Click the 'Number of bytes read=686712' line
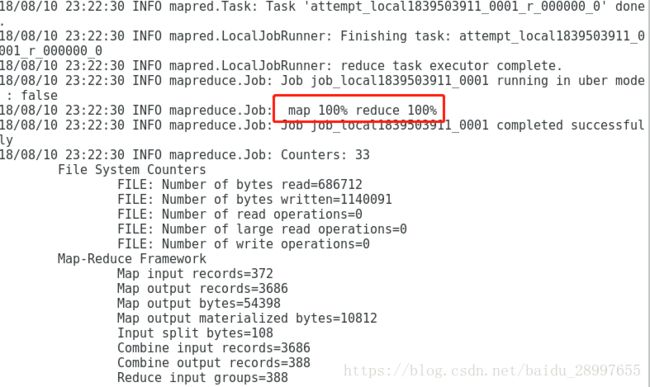Screen dimensions: 650x387 tap(240, 184)
